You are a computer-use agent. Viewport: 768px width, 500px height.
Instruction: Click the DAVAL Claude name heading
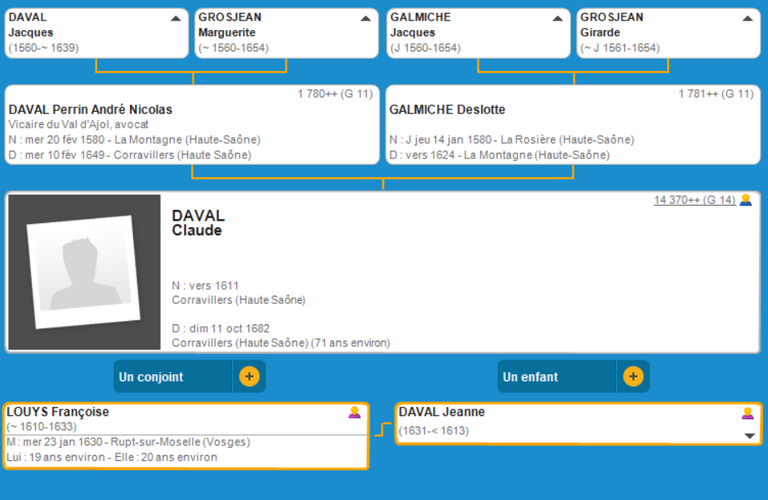[x=198, y=223]
